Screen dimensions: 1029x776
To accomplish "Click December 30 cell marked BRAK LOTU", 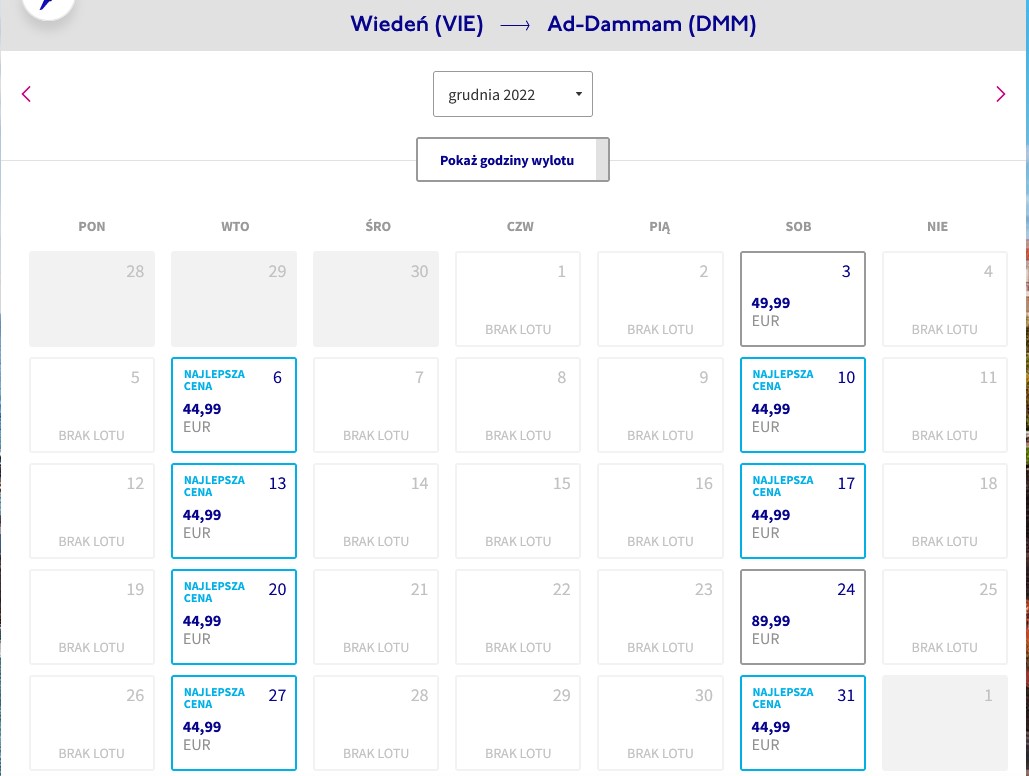I will click(660, 723).
